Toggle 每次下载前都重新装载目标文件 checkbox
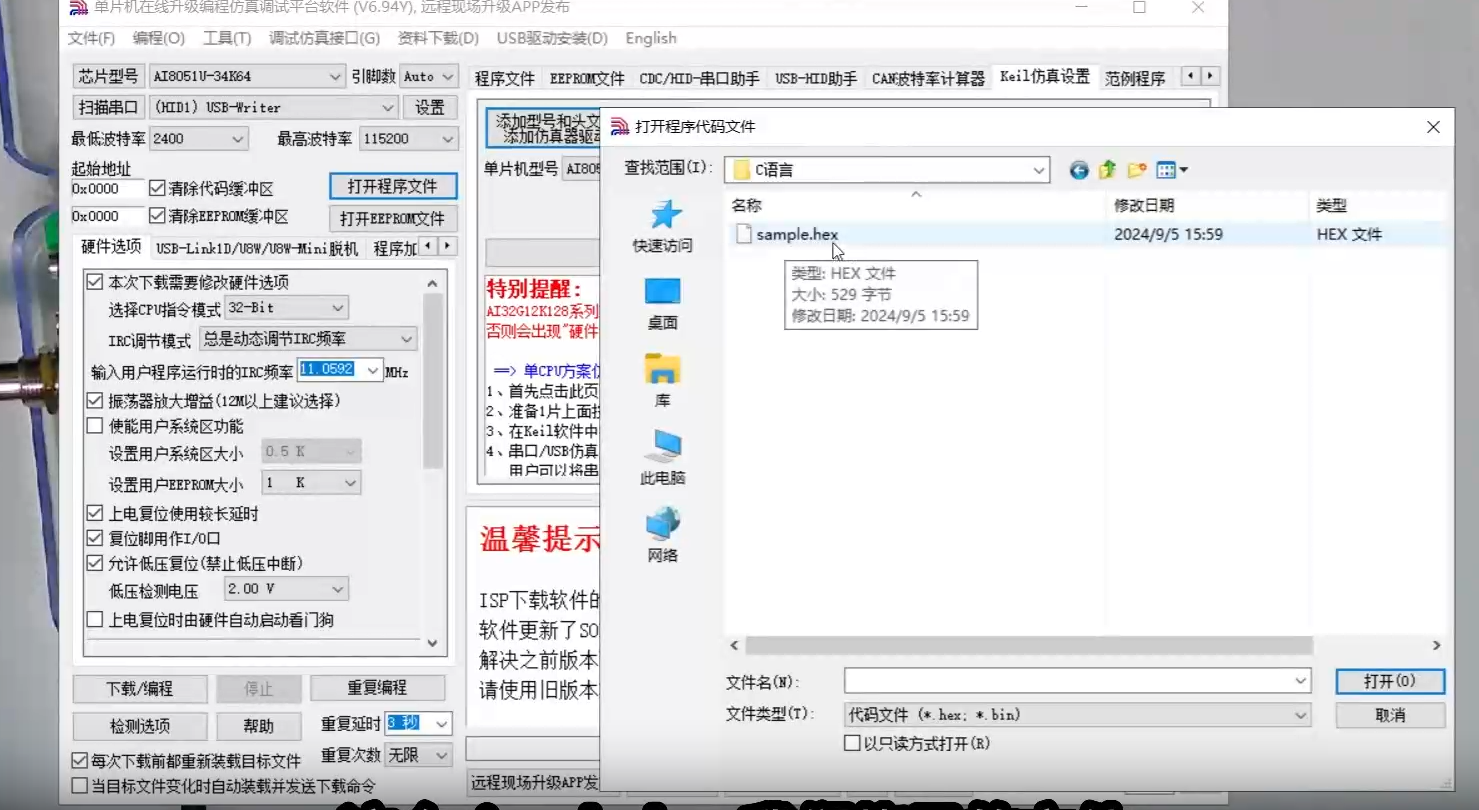This screenshot has width=1479, height=810. (x=80, y=761)
